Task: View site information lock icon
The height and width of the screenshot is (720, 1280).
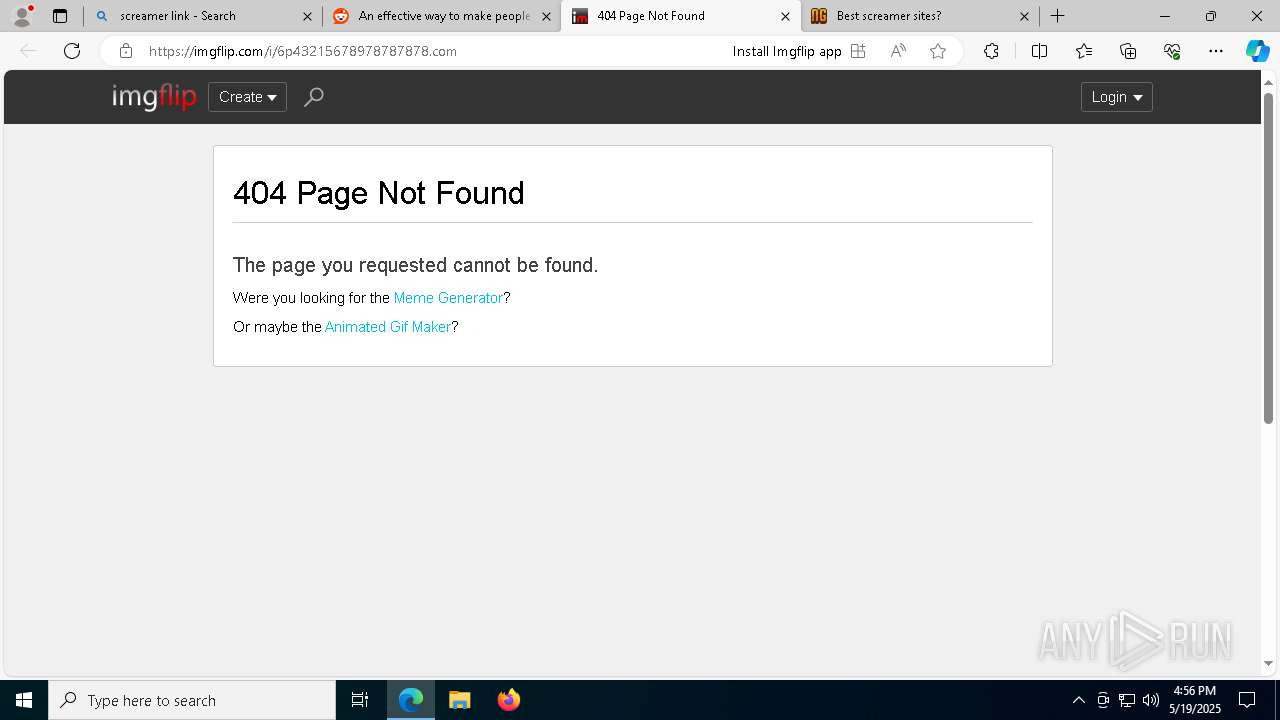Action: [126, 51]
